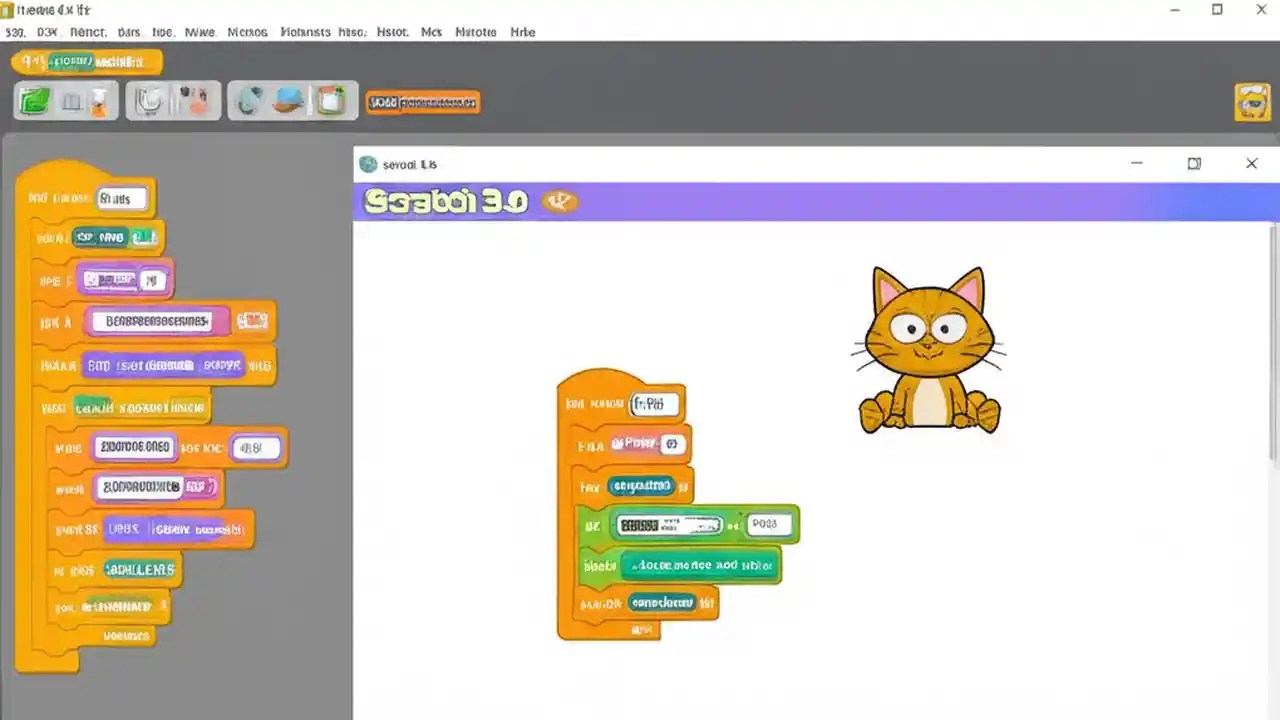This screenshot has height=720, width=1280.
Task: Click the cat logo in the Scratch 3.0 title bar
Action: coord(559,201)
